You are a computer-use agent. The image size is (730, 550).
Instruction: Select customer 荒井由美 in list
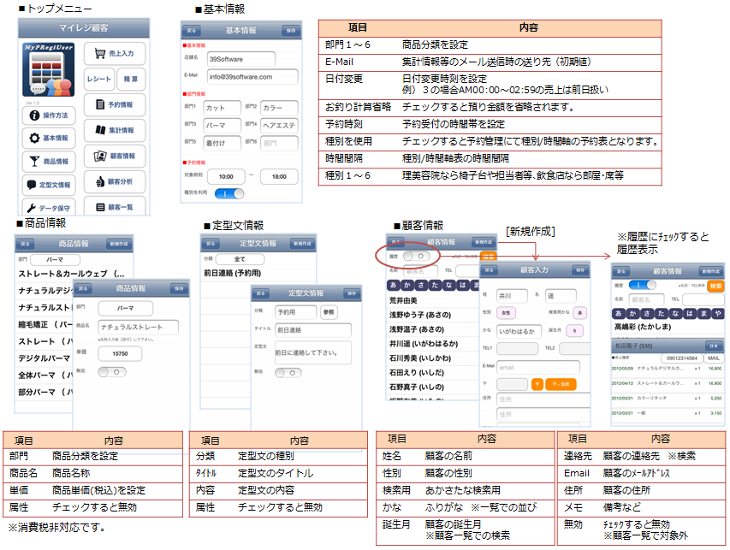(x=433, y=300)
